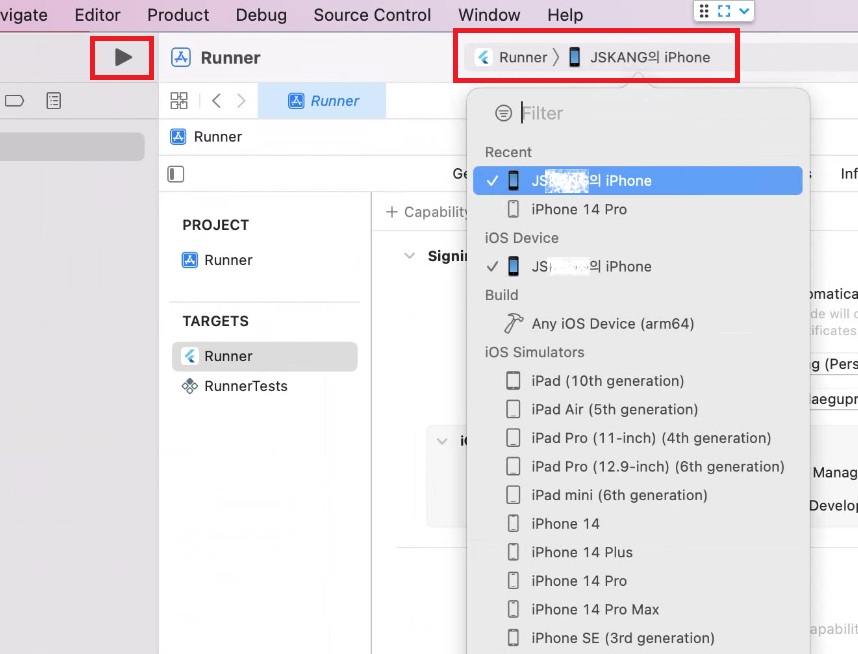This screenshot has height=654, width=858.
Task: Click the Runner breadcrumb below the tab
Action: point(206,136)
